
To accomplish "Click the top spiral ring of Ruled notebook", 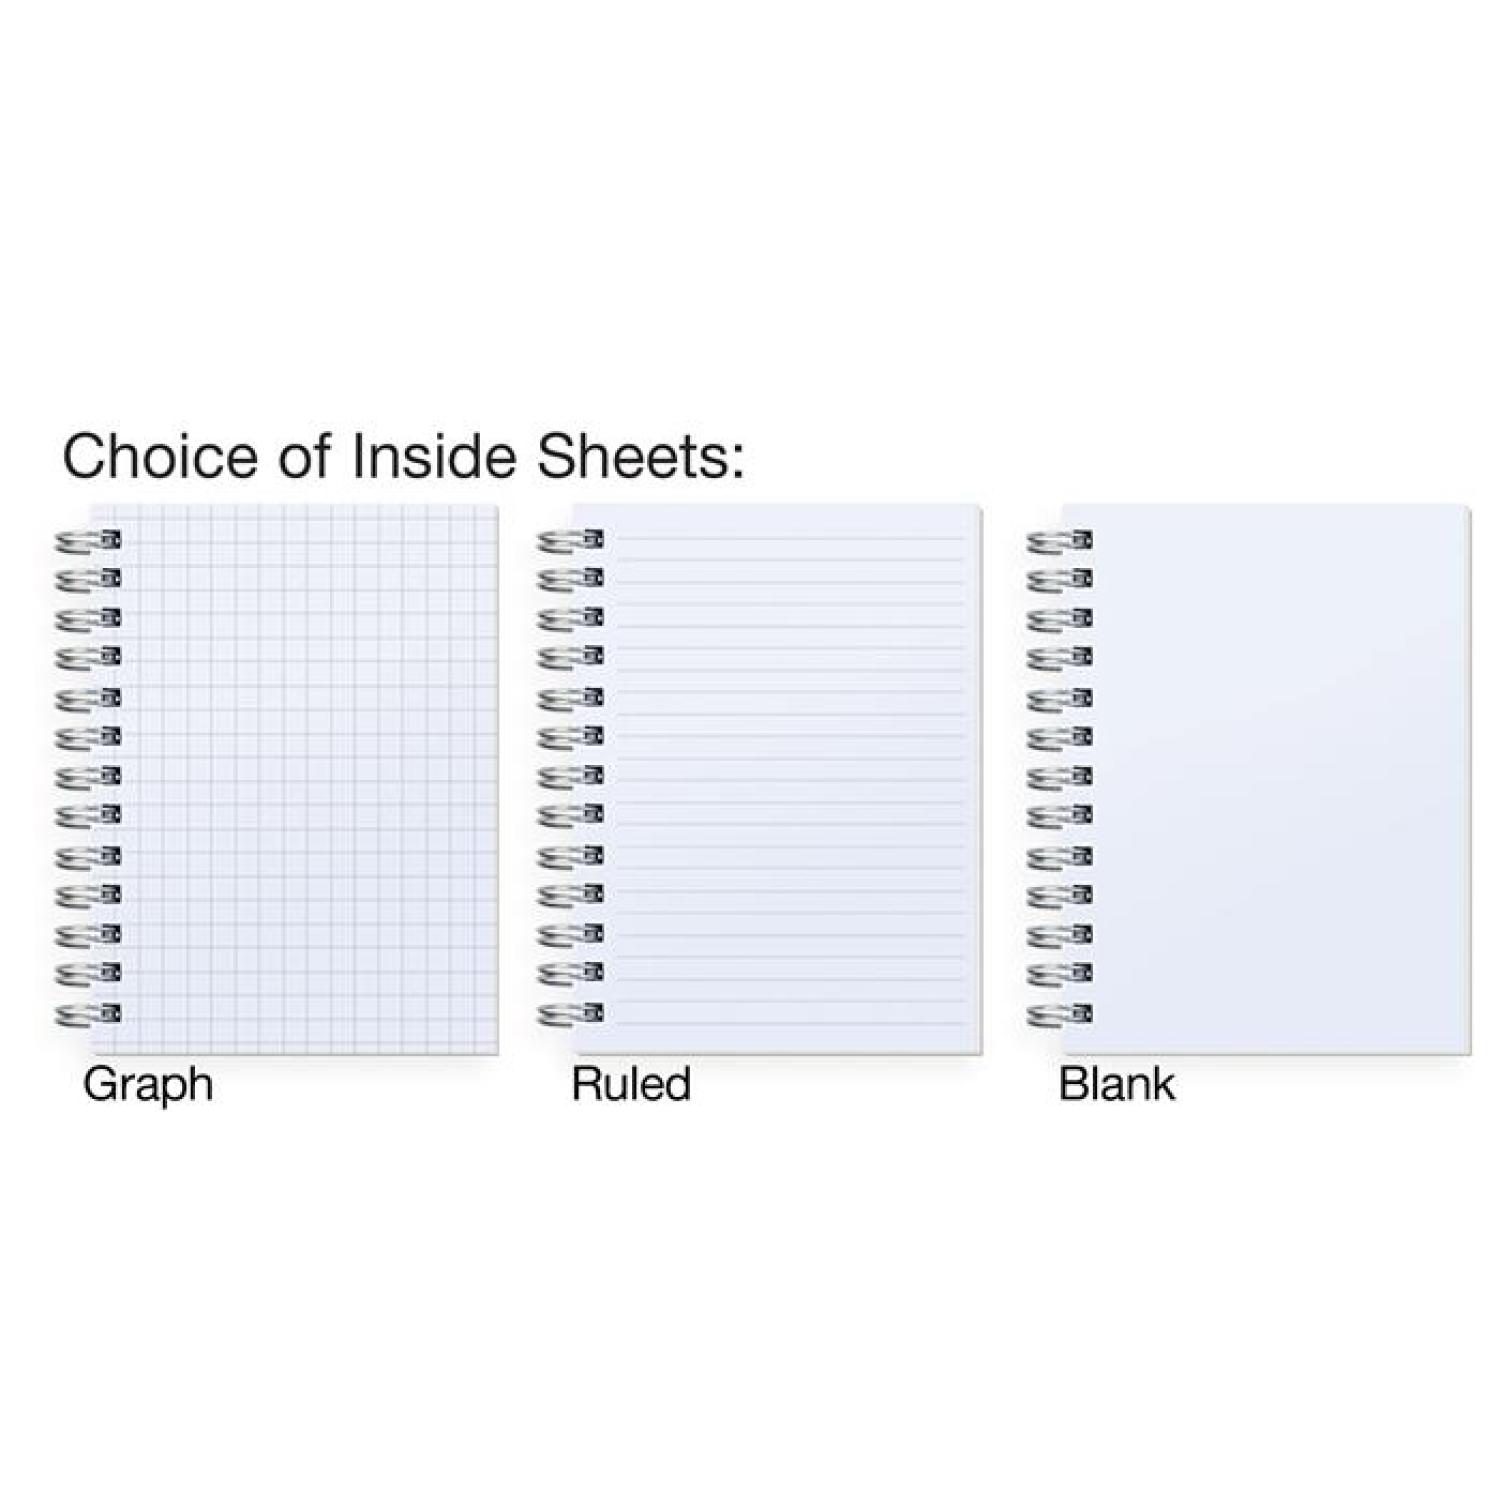I will pos(571,542).
